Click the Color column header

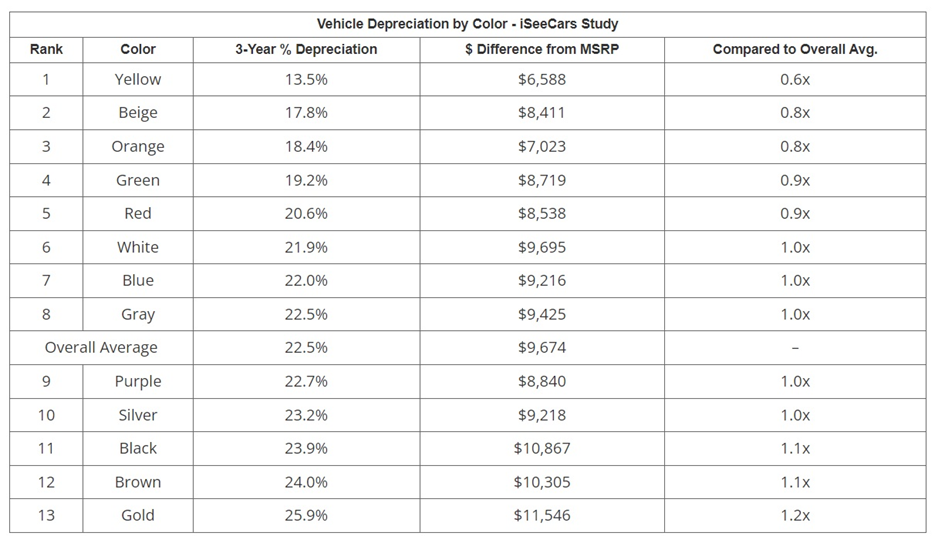pos(137,49)
